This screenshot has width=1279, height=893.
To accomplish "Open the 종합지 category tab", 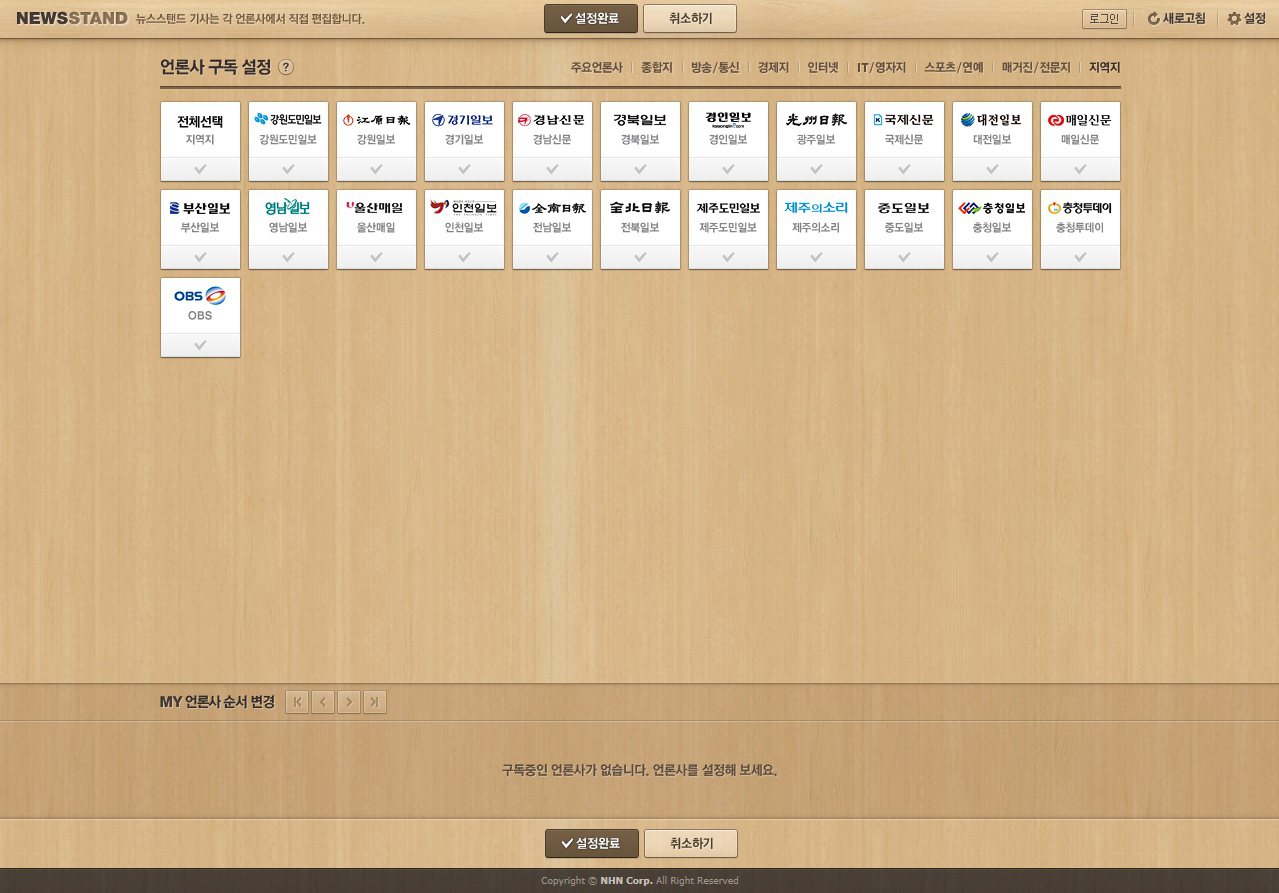I will pos(656,68).
